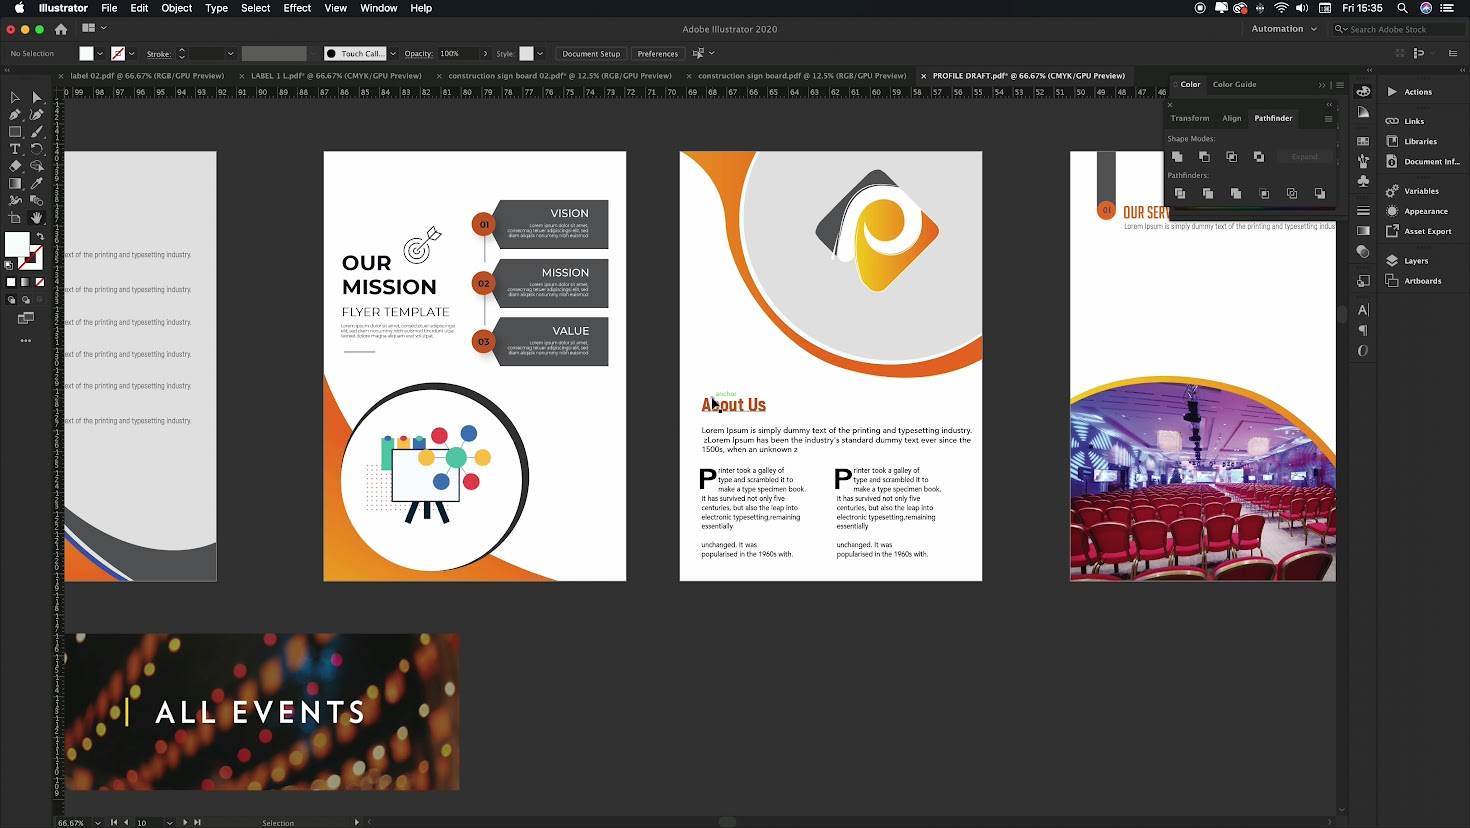The height and width of the screenshot is (828, 1470).
Task: Click the Document Setup button
Action: [x=591, y=53]
